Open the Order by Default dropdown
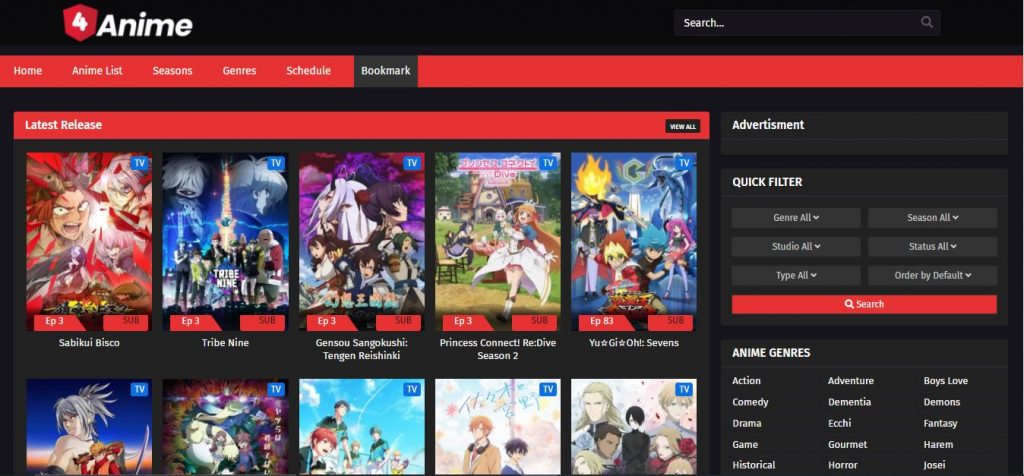Screen dimensions: 1024x476 [932, 276]
